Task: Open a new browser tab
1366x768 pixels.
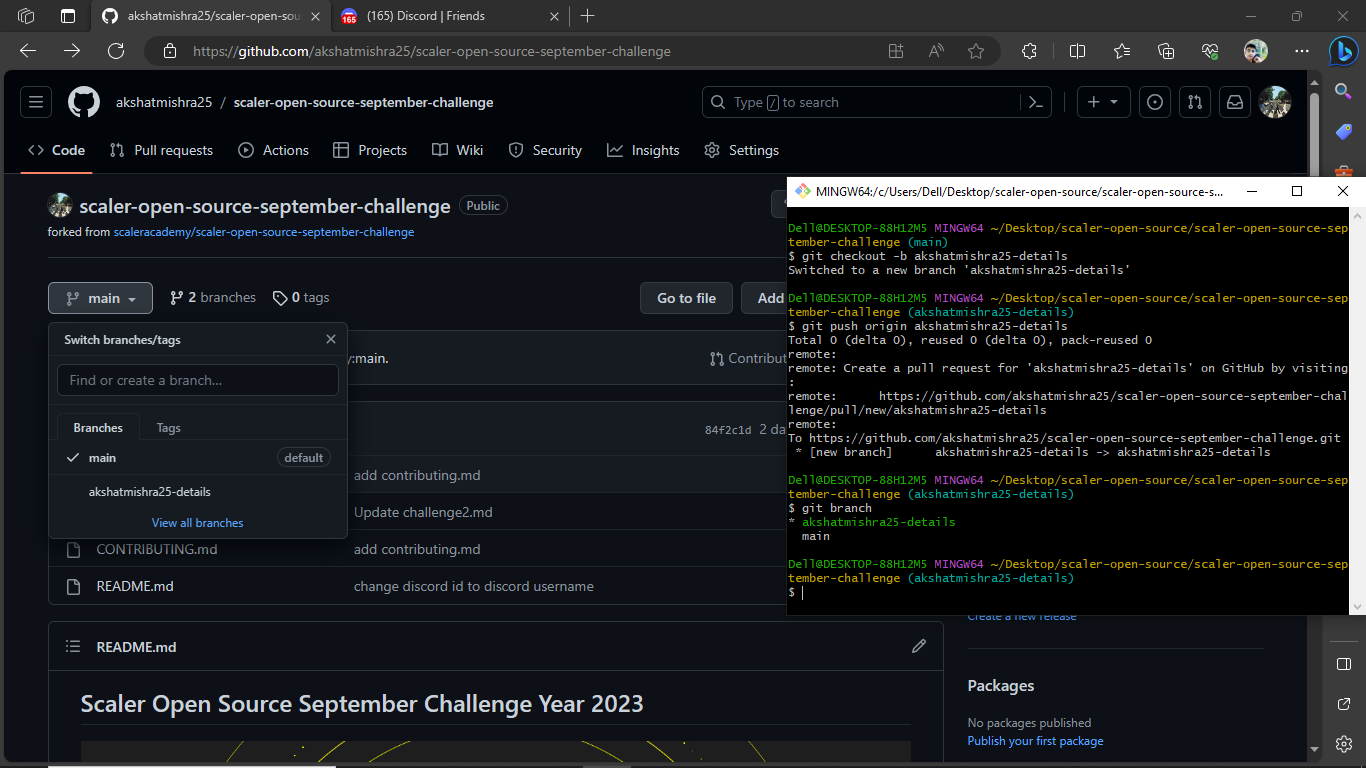Action: [x=587, y=16]
